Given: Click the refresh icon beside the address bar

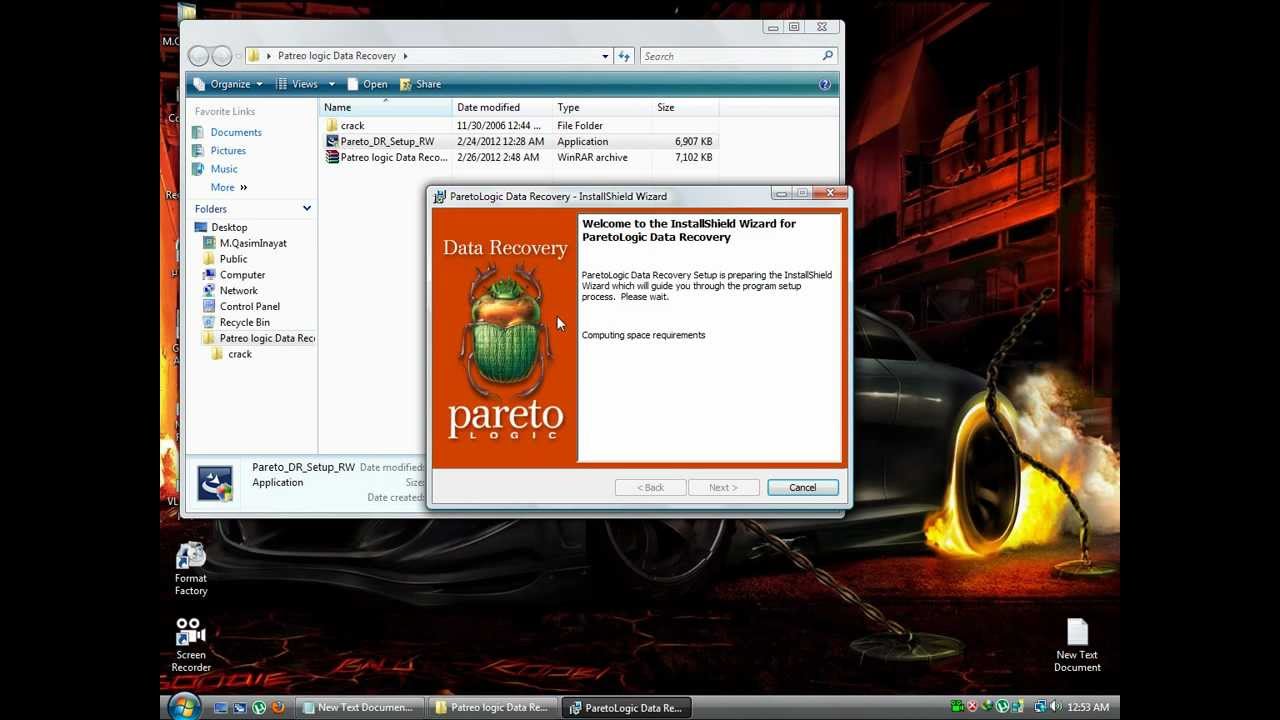Looking at the screenshot, I should (x=624, y=56).
